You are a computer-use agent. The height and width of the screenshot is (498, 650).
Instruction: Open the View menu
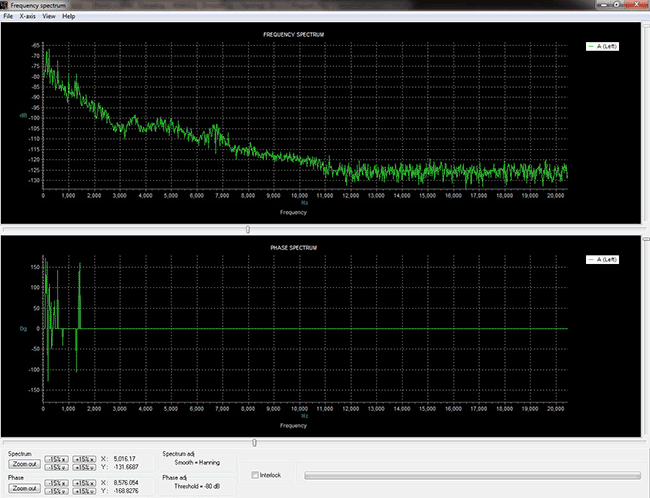pyautogui.click(x=49, y=17)
